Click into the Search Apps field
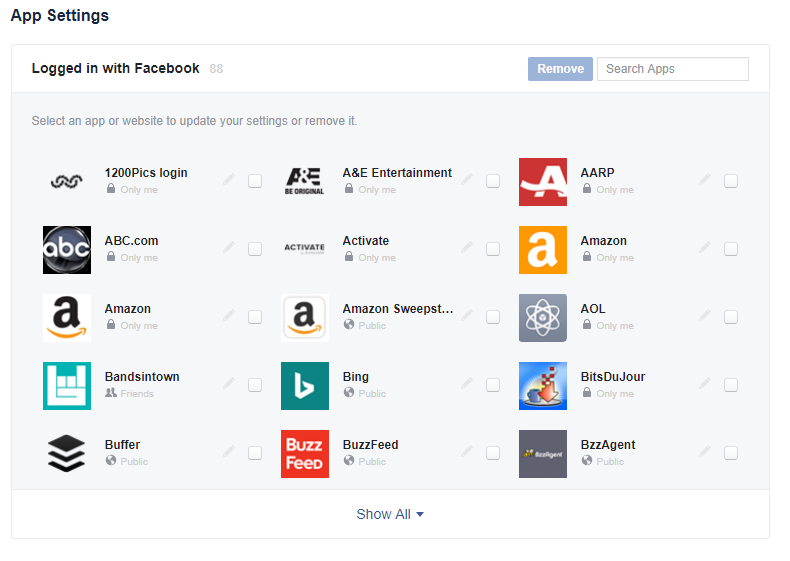This screenshot has width=790, height=561. [672, 69]
